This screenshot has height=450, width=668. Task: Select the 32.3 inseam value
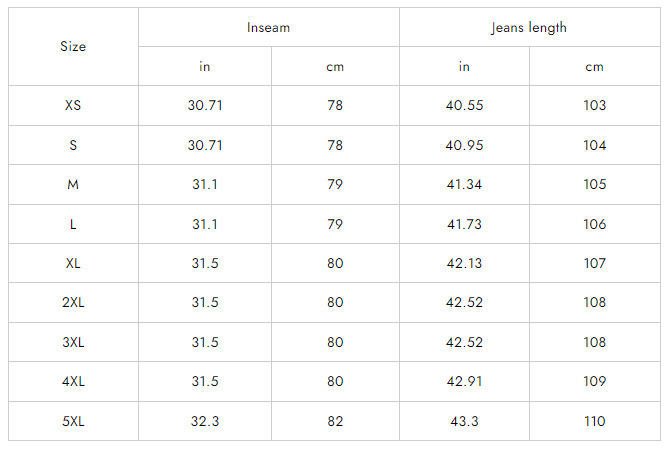205,421
